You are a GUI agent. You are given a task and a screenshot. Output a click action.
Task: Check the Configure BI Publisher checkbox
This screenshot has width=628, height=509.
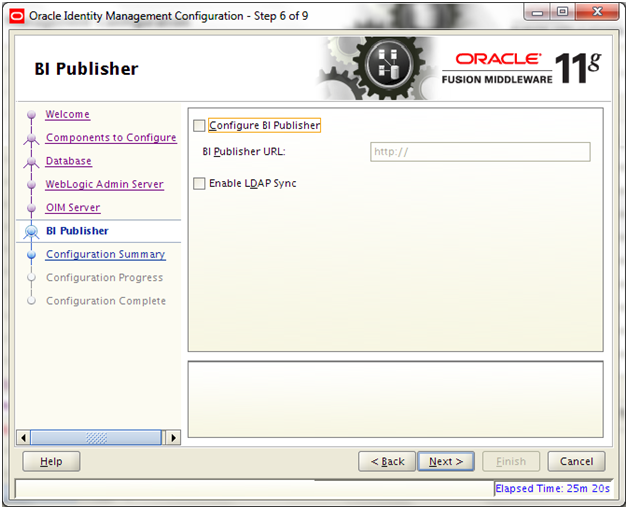(x=199, y=126)
